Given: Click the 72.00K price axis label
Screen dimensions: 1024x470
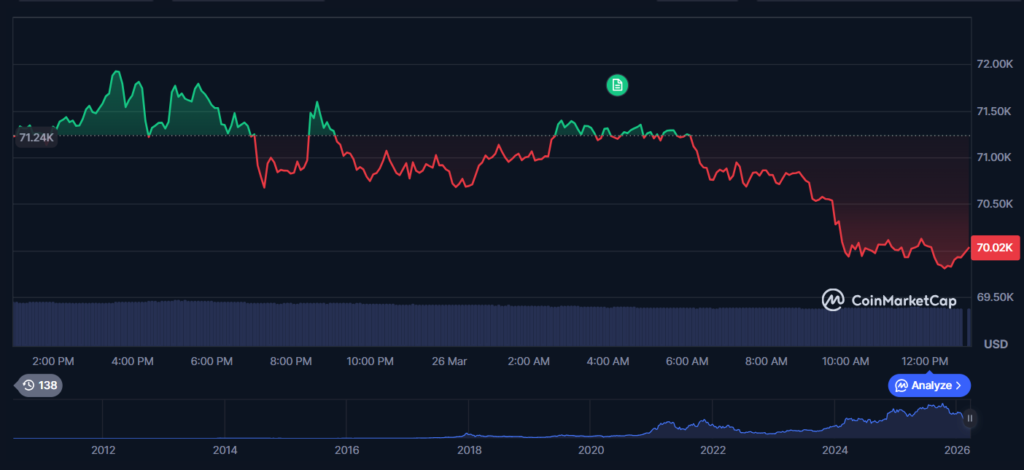Looking at the screenshot, I should pyautogui.click(x=995, y=64).
